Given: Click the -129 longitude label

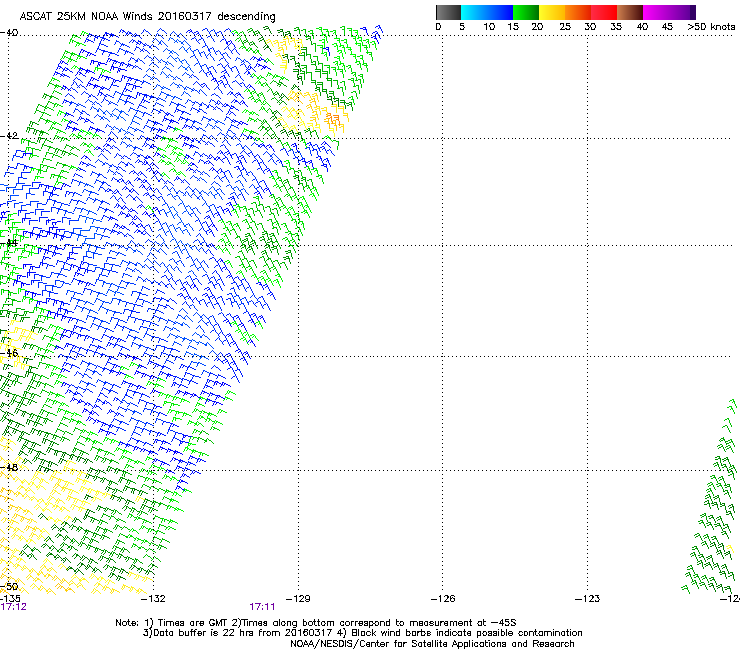Looking at the screenshot, I should pos(298,599).
